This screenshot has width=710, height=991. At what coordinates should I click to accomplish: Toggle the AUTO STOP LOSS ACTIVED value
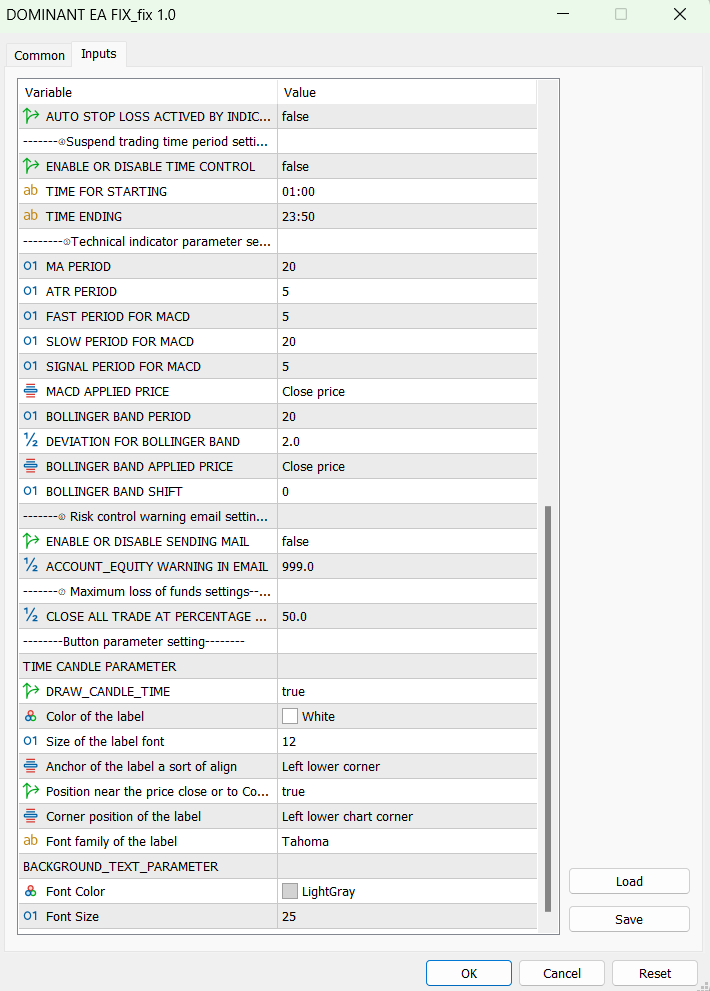coord(406,116)
